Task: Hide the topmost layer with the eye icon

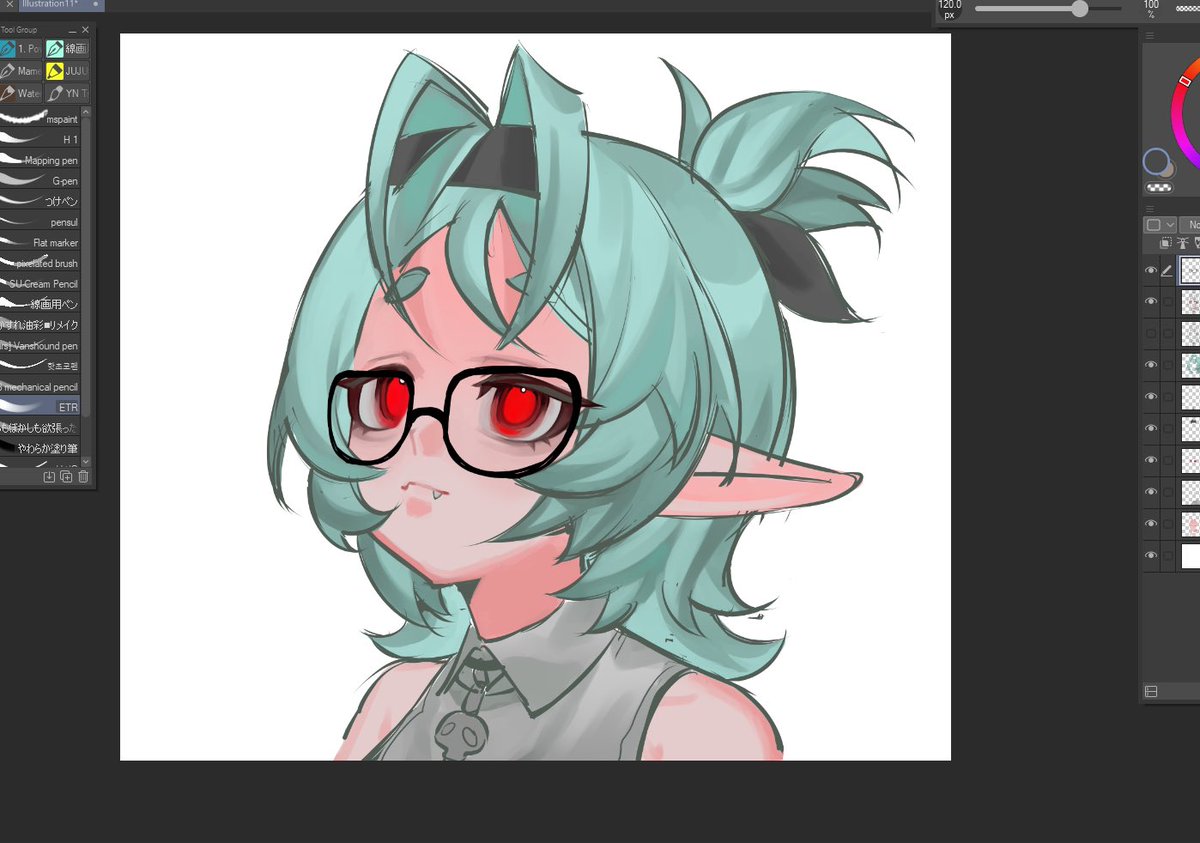Action: (1151, 270)
